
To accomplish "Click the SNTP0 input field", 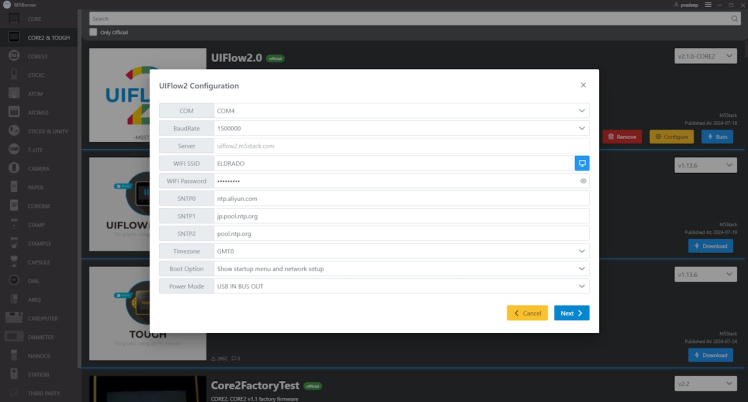I will [401, 198].
